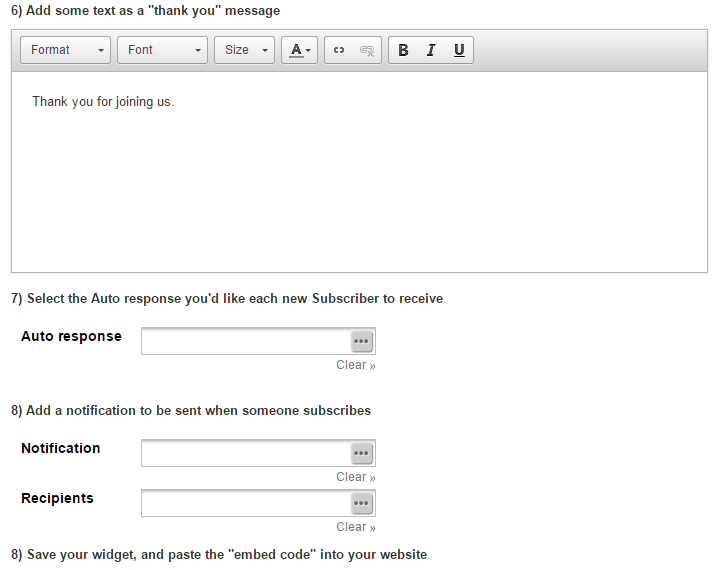Toggle underline formatting in the editor
This screenshot has height=570, width=717.
(x=459, y=51)
